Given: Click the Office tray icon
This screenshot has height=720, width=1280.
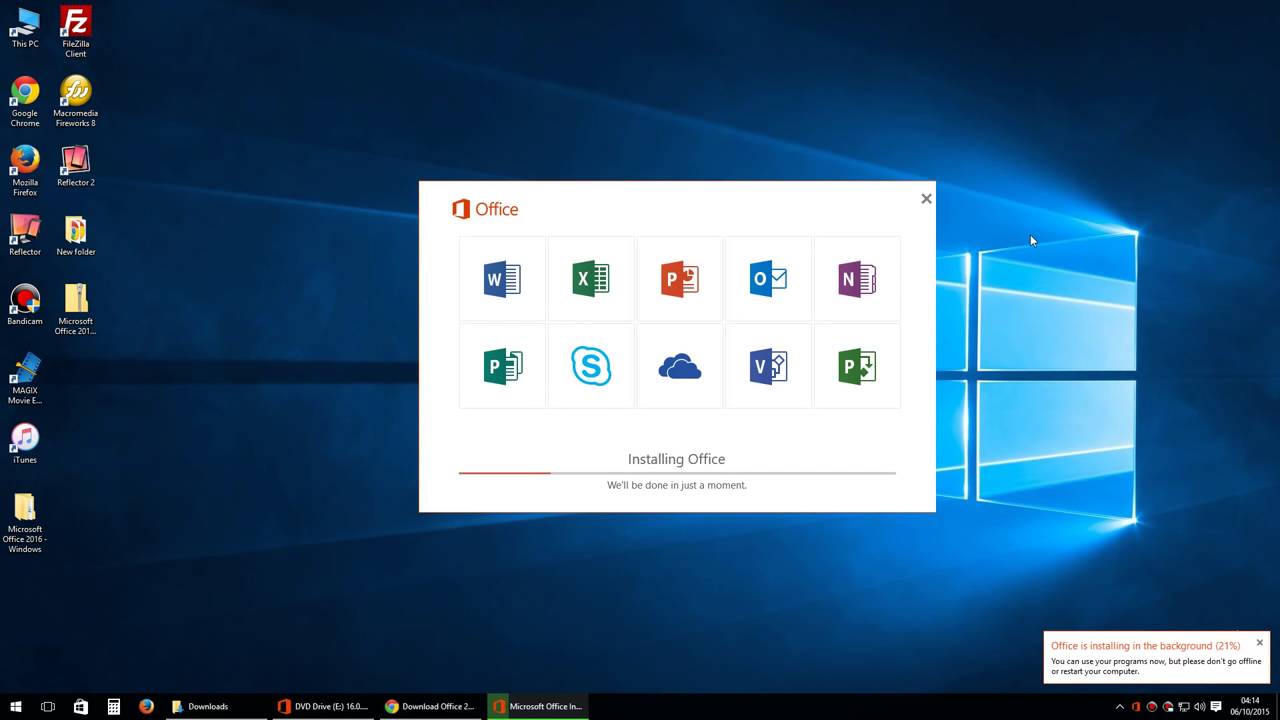Looking at the screenshot, I should tap(1136, 707).
